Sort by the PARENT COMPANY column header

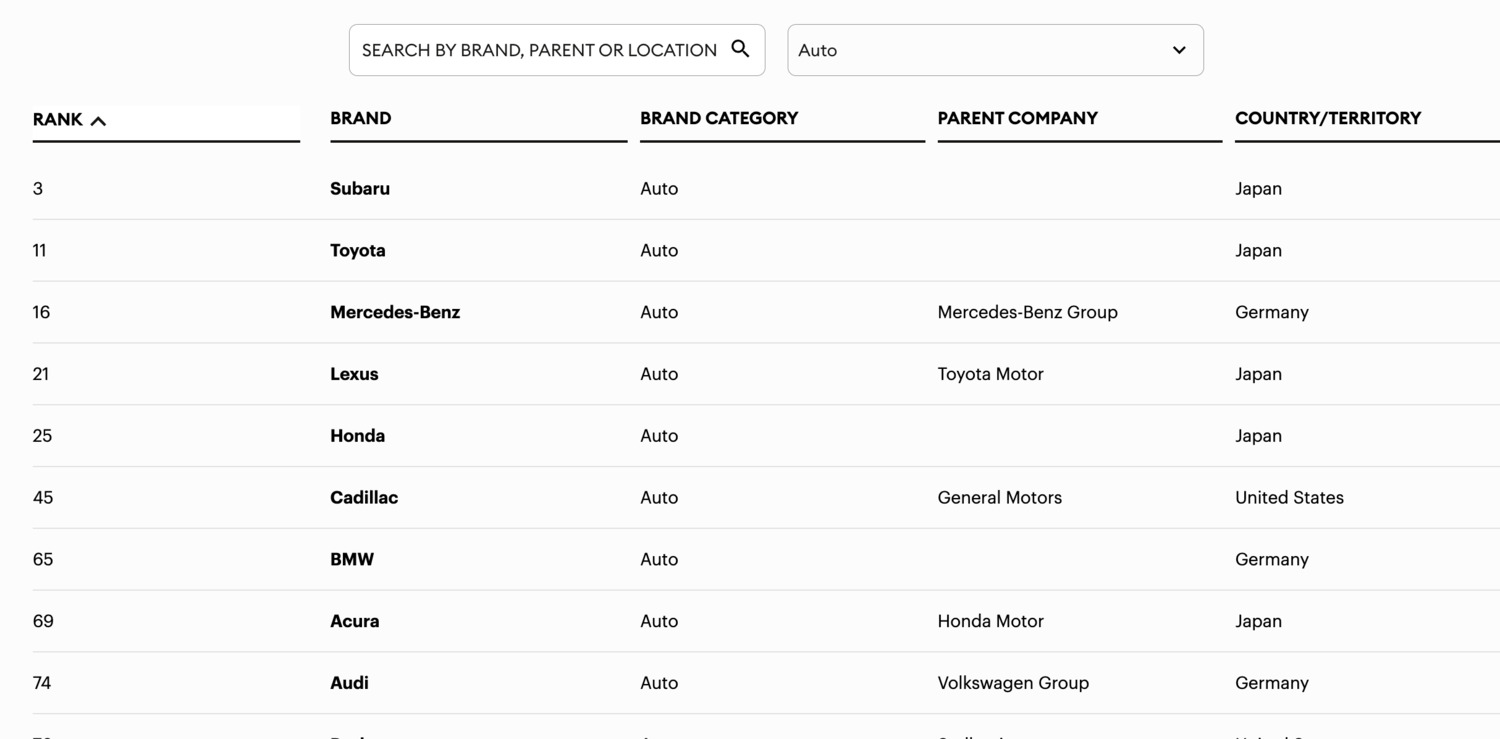(x=1018, y=118)
